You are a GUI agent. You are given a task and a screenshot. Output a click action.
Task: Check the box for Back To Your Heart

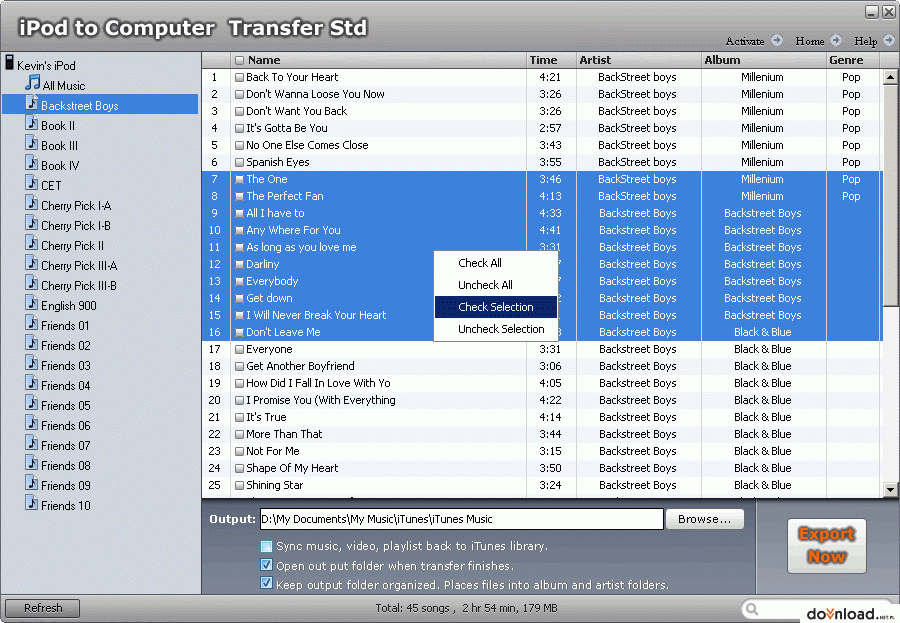coord(239,77)
